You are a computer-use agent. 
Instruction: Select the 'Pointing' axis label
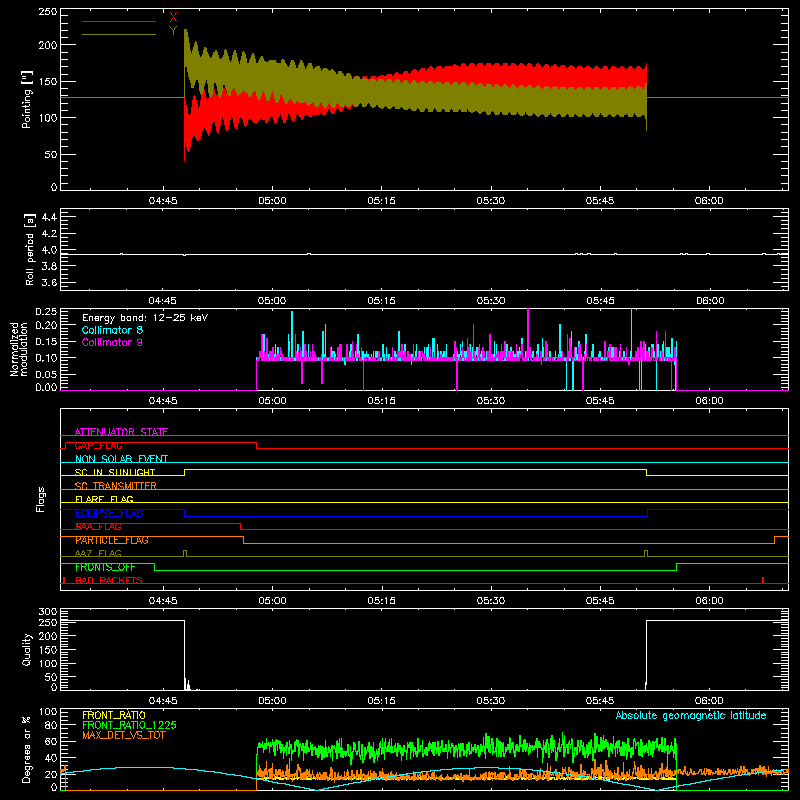27,100
